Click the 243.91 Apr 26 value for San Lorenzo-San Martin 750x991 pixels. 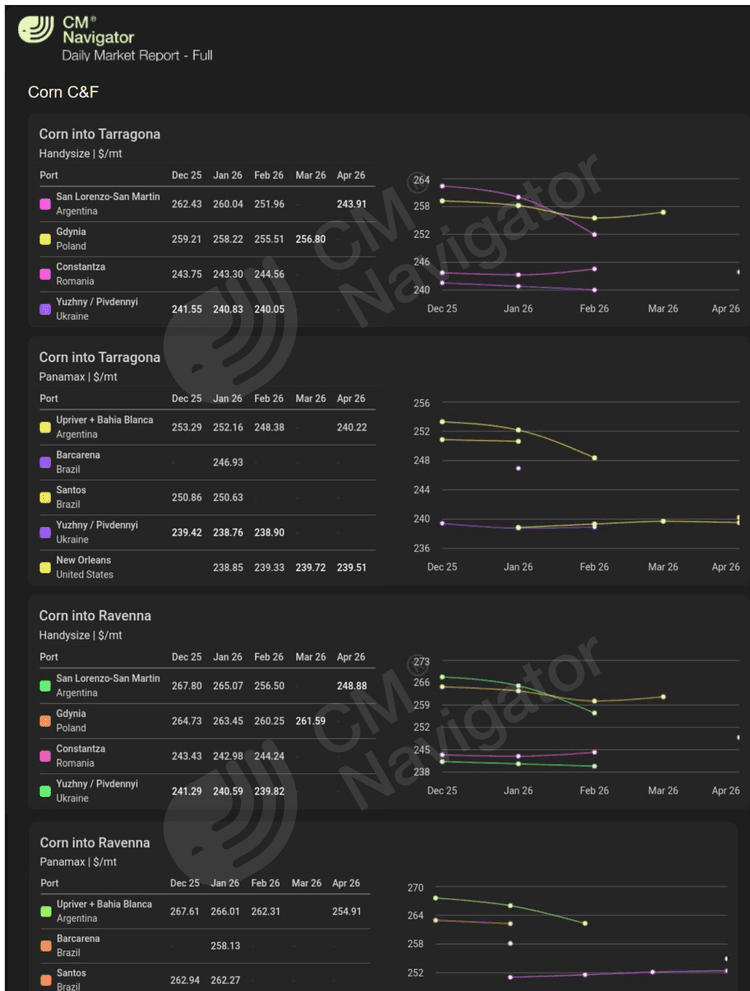[x=351, y=204]
